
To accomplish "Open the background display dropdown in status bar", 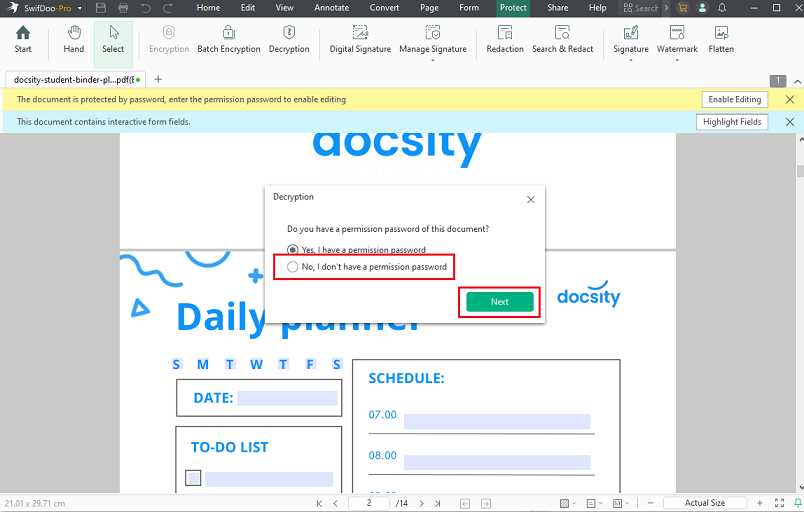I will coord(568,503).
